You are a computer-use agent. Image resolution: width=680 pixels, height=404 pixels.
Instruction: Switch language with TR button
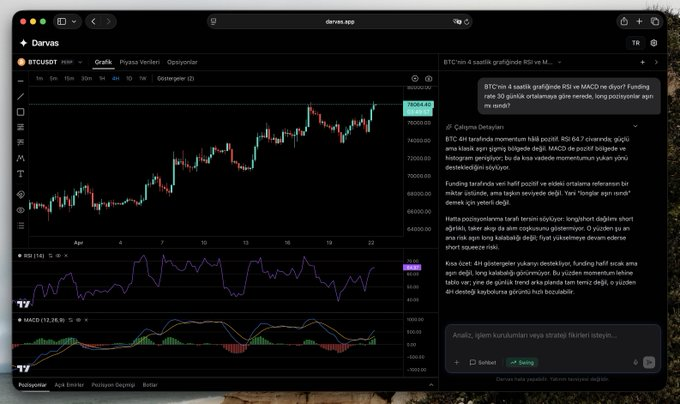[636, 43]
